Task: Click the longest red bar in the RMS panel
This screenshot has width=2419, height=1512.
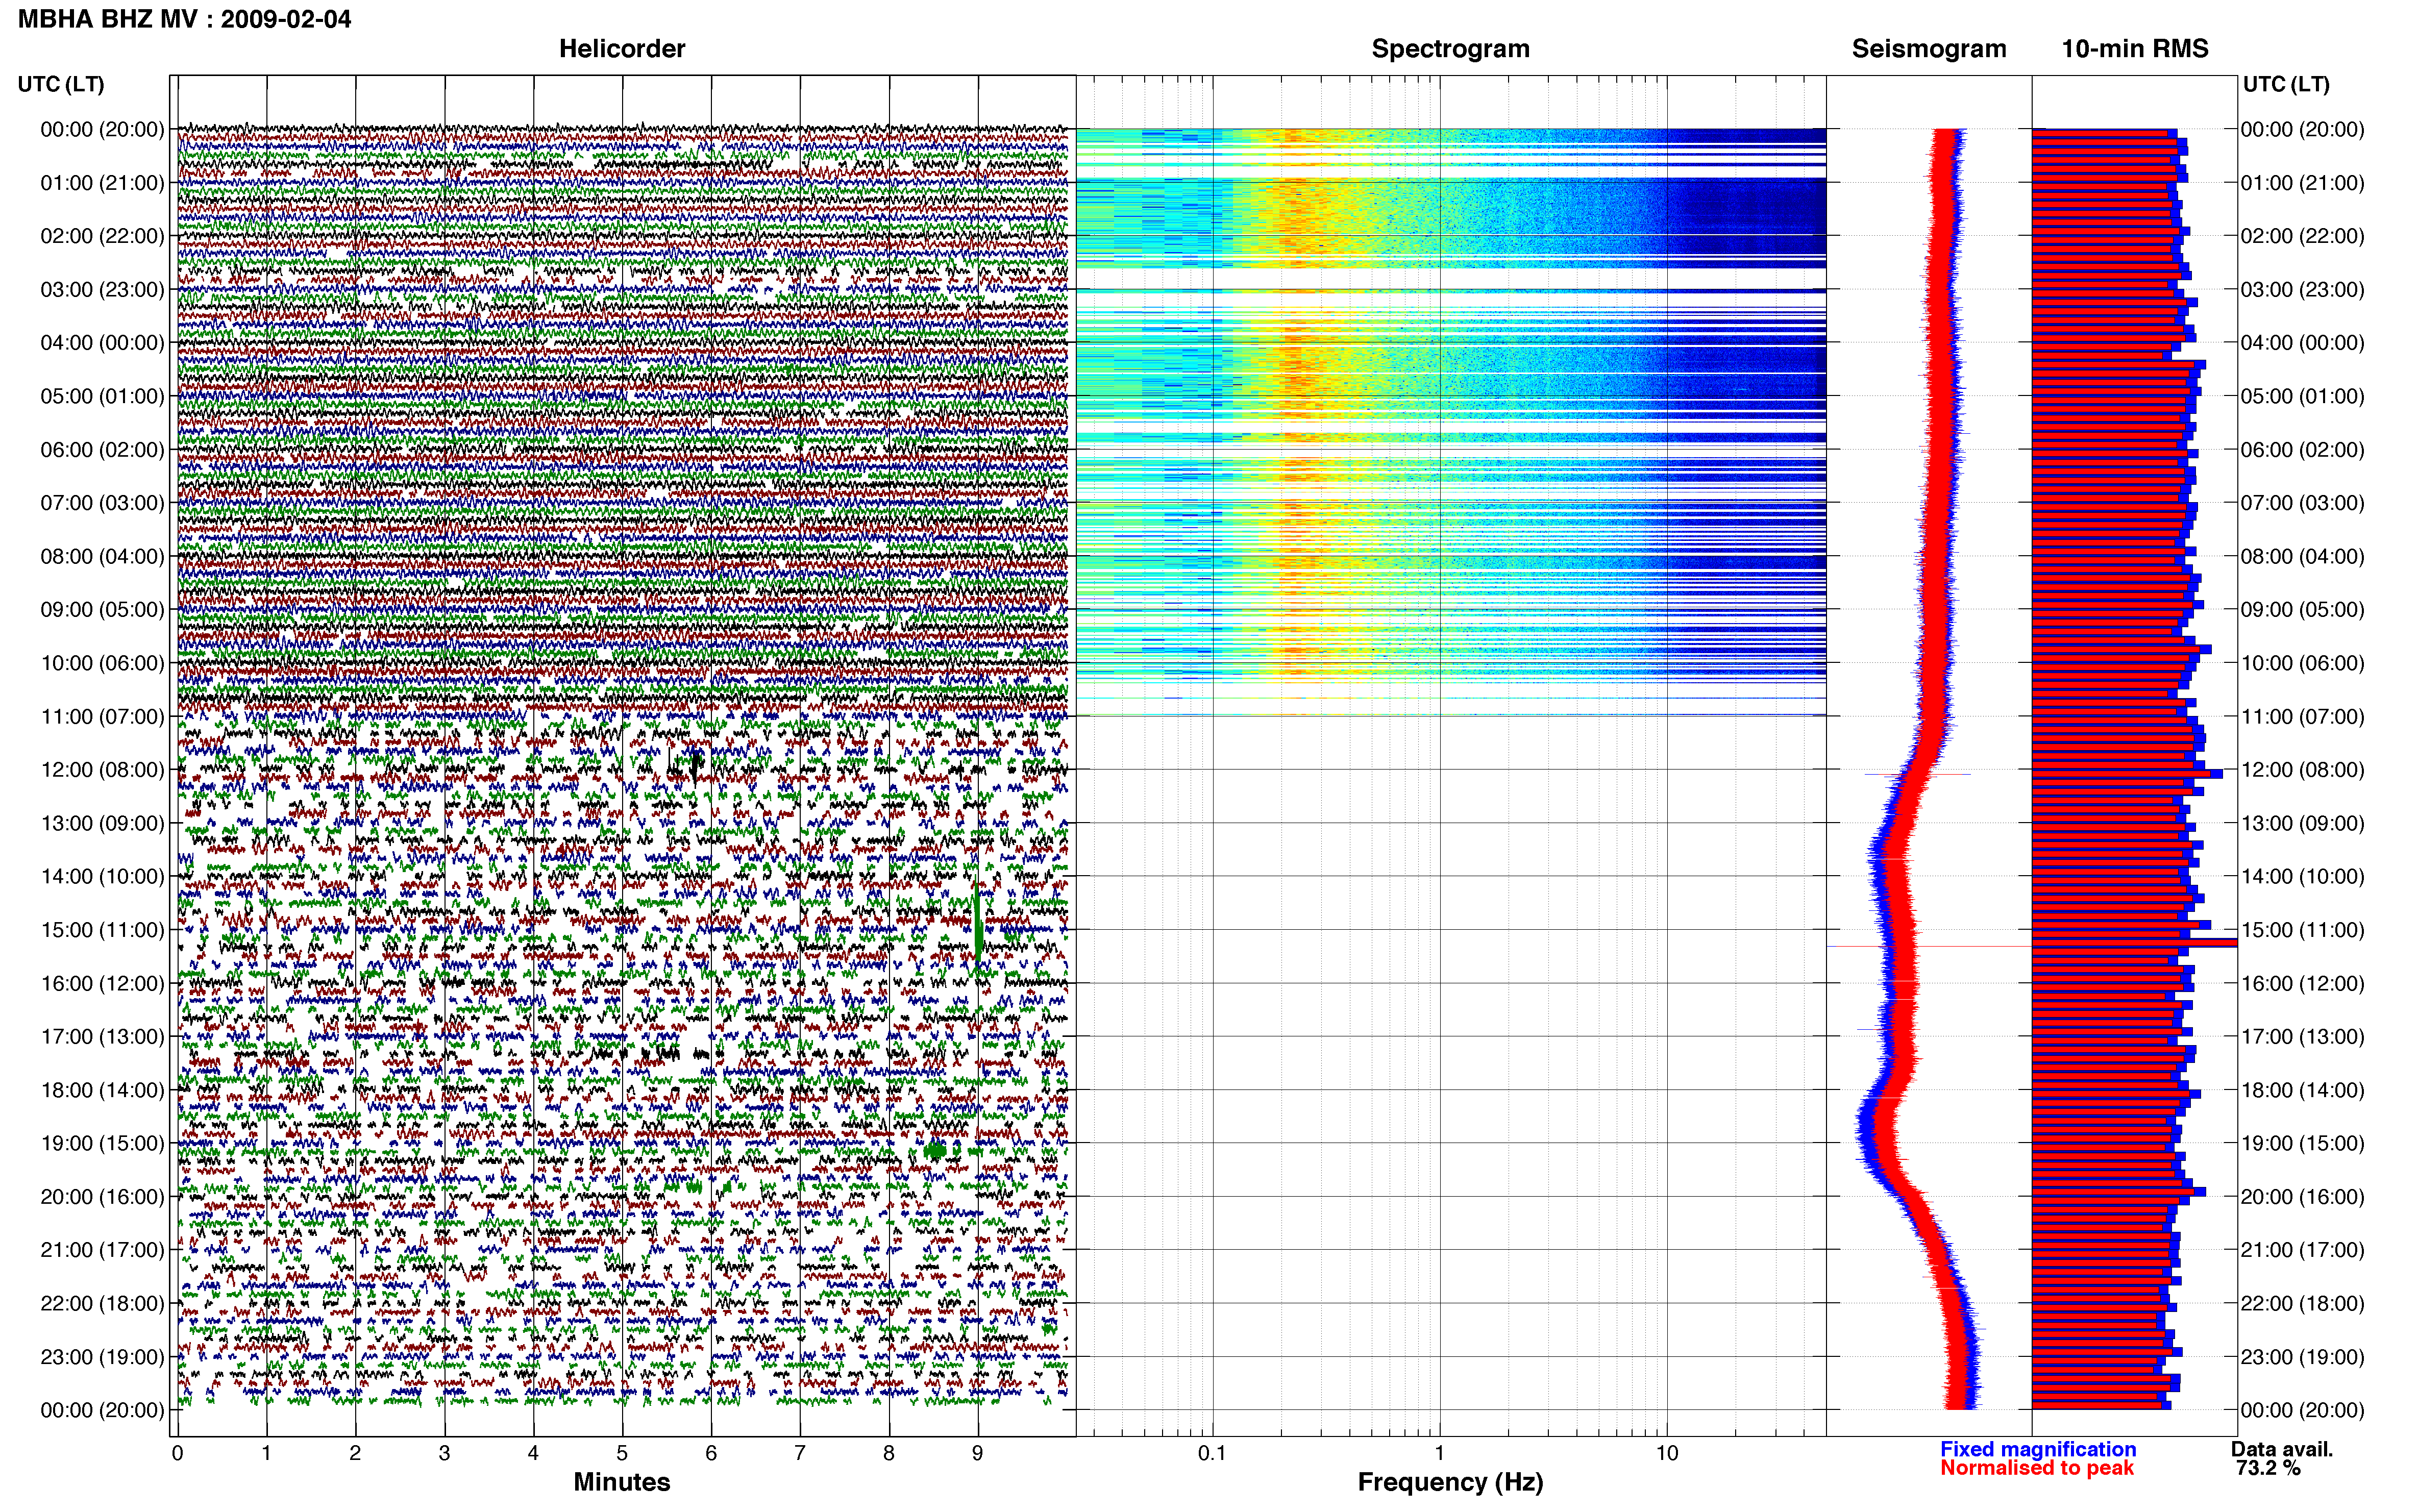Action: click(x=2134, y=943)
